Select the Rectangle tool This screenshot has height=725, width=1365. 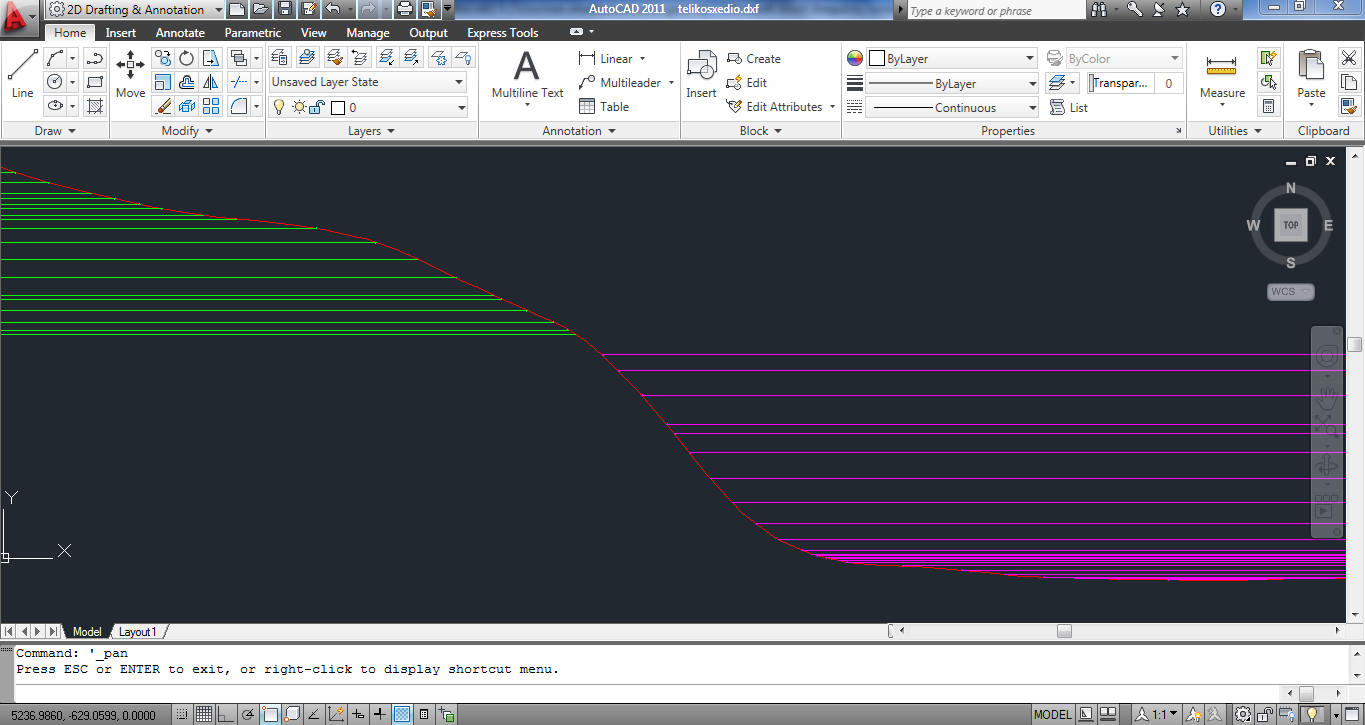tap(95, 82)
